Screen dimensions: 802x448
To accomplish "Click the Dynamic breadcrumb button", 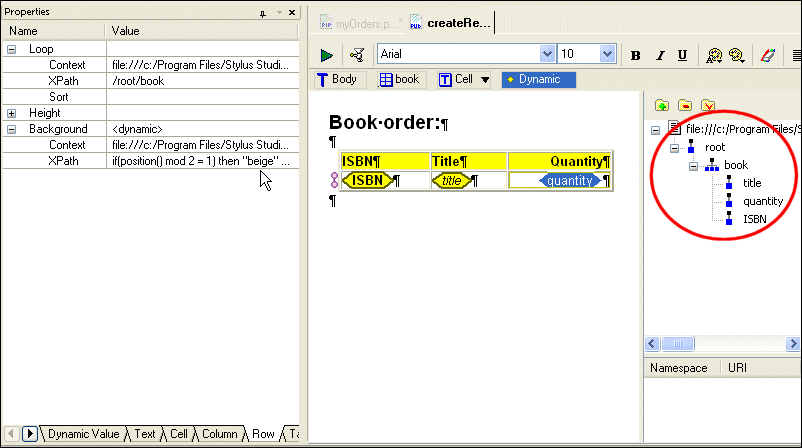I will point(538,79).
